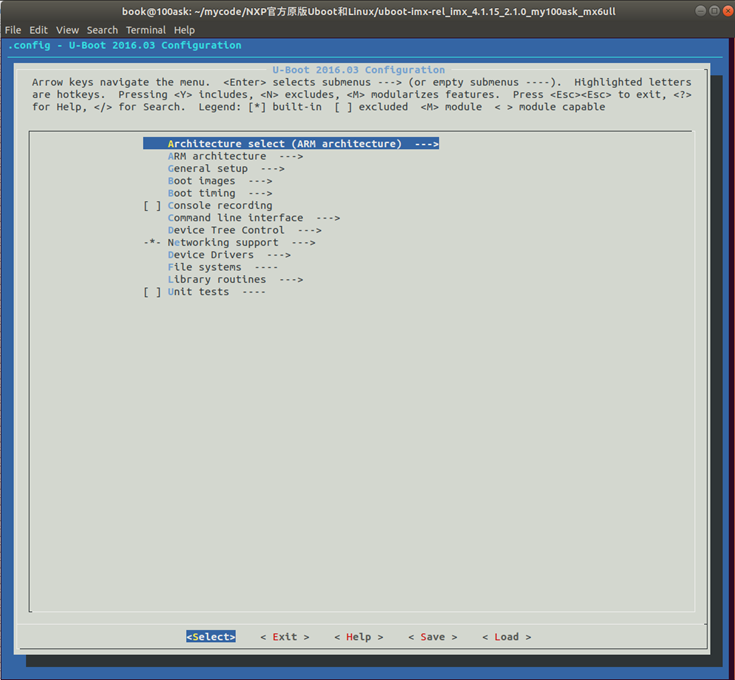Open the File menu

pos(13,30)
